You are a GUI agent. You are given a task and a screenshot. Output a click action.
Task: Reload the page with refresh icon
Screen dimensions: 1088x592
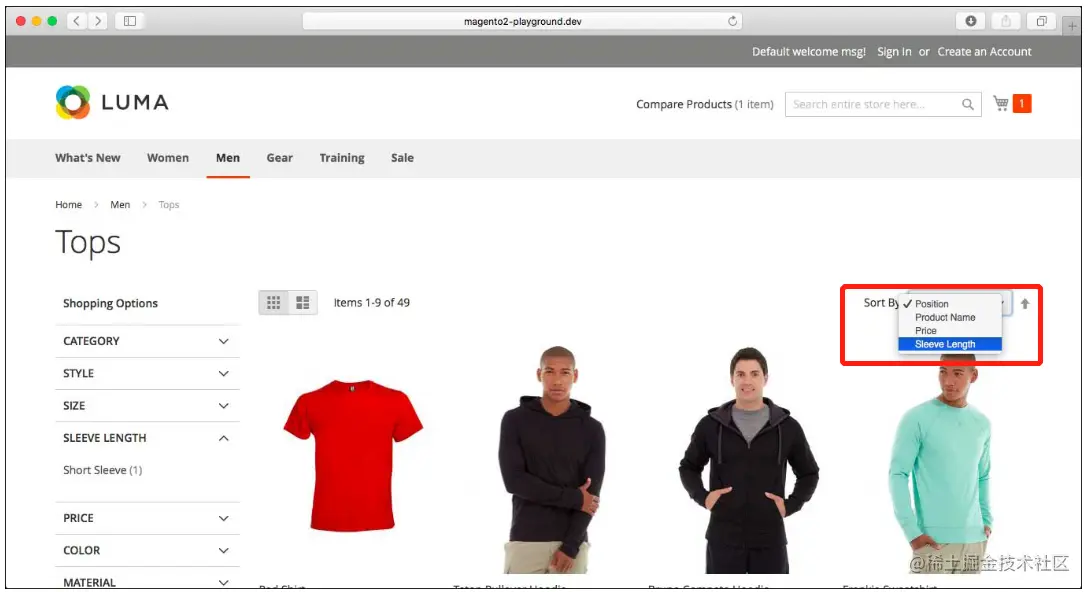click(732, 21)
